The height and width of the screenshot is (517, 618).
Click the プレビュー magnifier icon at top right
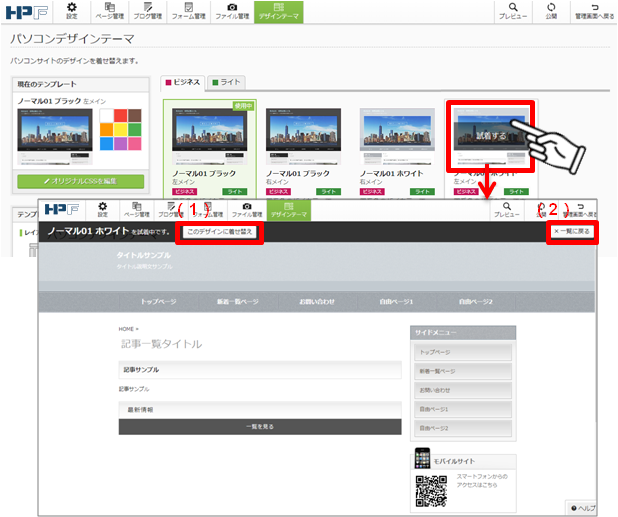point(512,12)
